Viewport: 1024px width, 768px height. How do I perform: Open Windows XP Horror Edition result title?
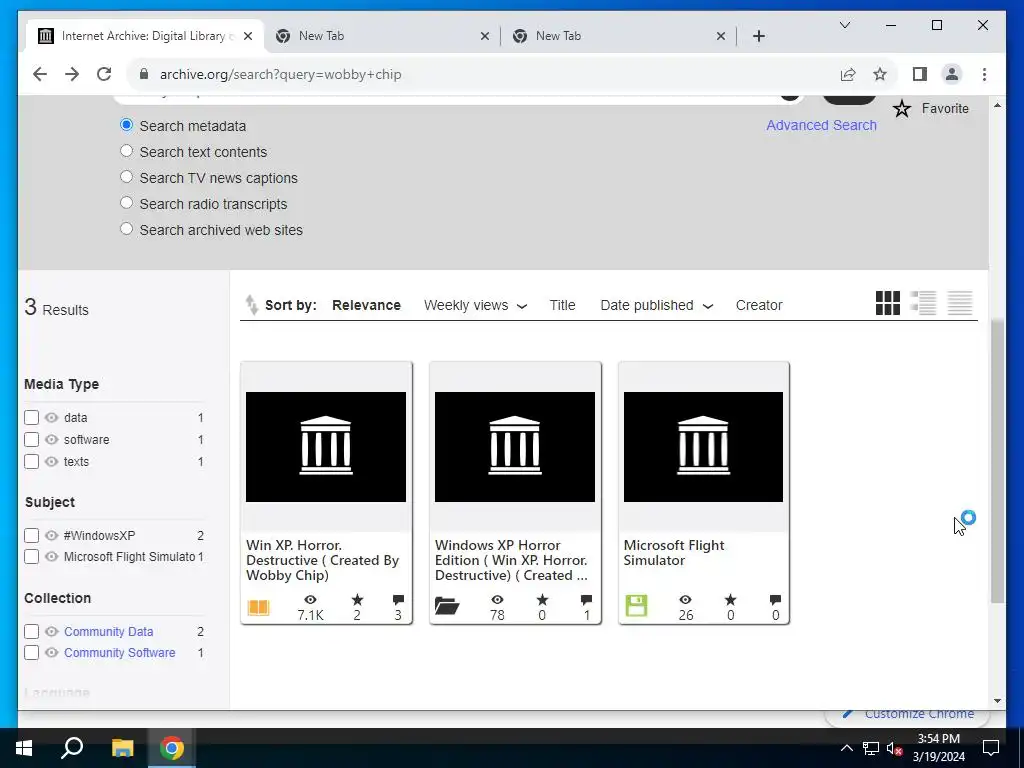point(511,560)
